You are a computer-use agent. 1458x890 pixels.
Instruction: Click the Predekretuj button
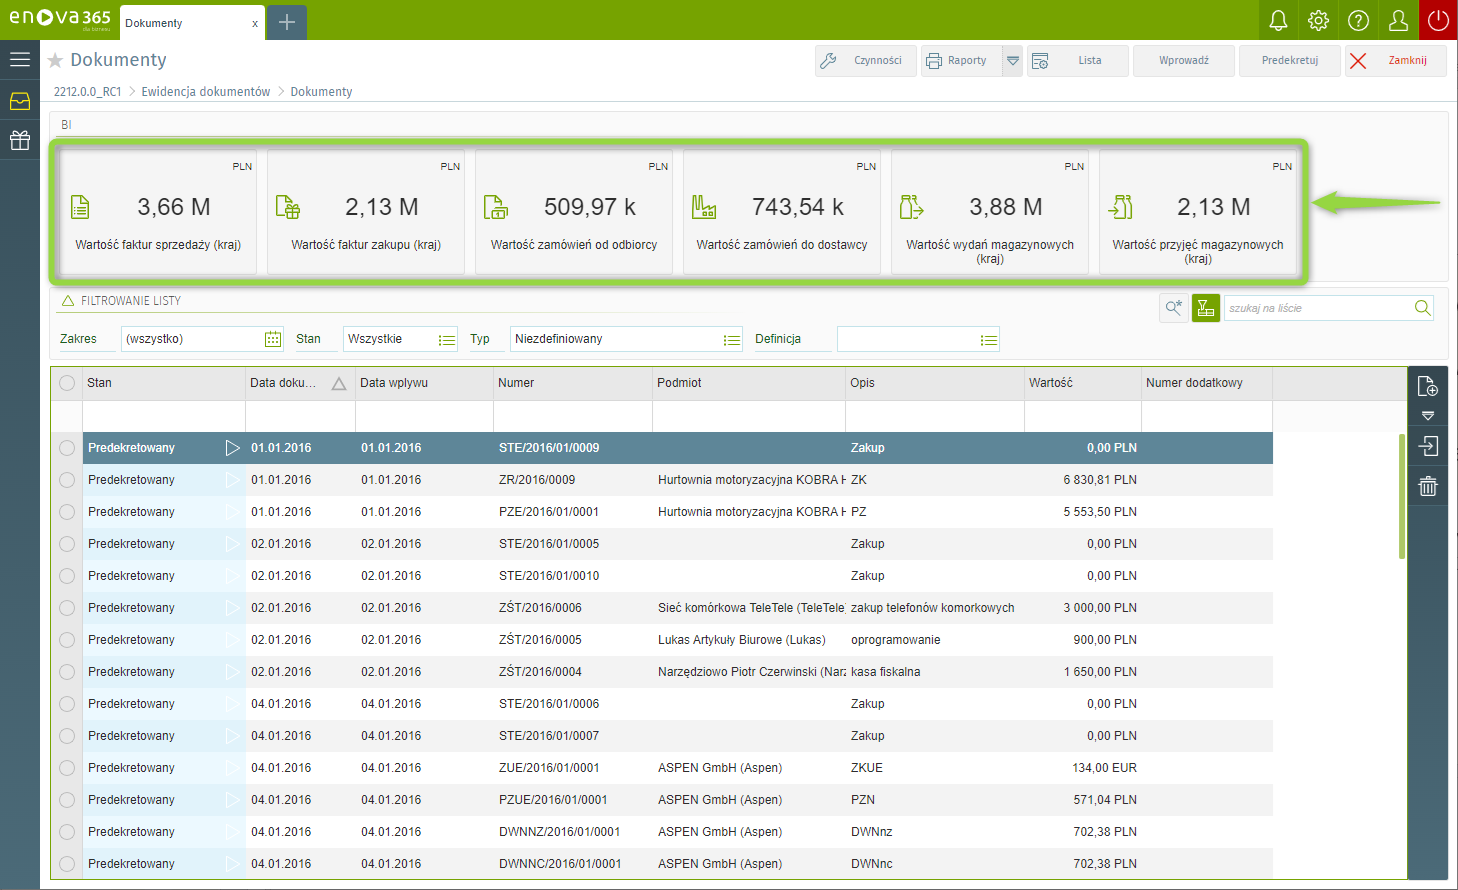[x=1289, y=61]
